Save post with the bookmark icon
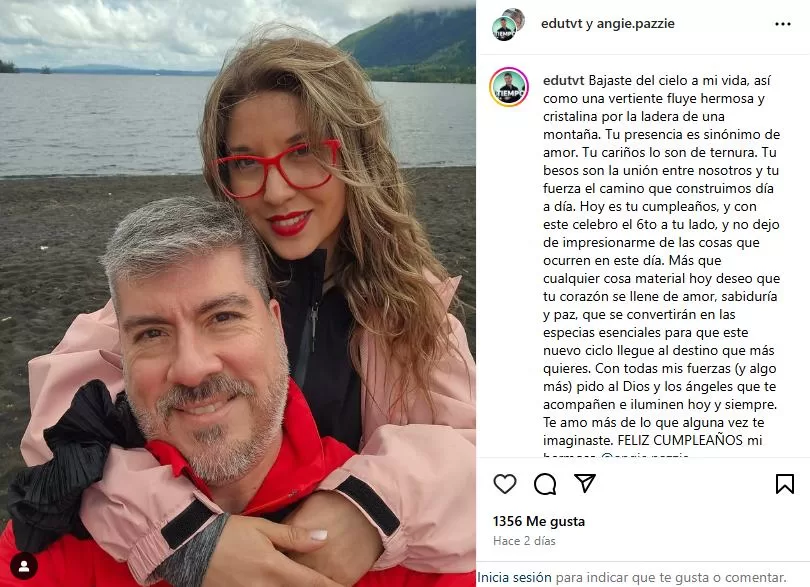Viewport: 810px width, 587px height. click(785, 484)
